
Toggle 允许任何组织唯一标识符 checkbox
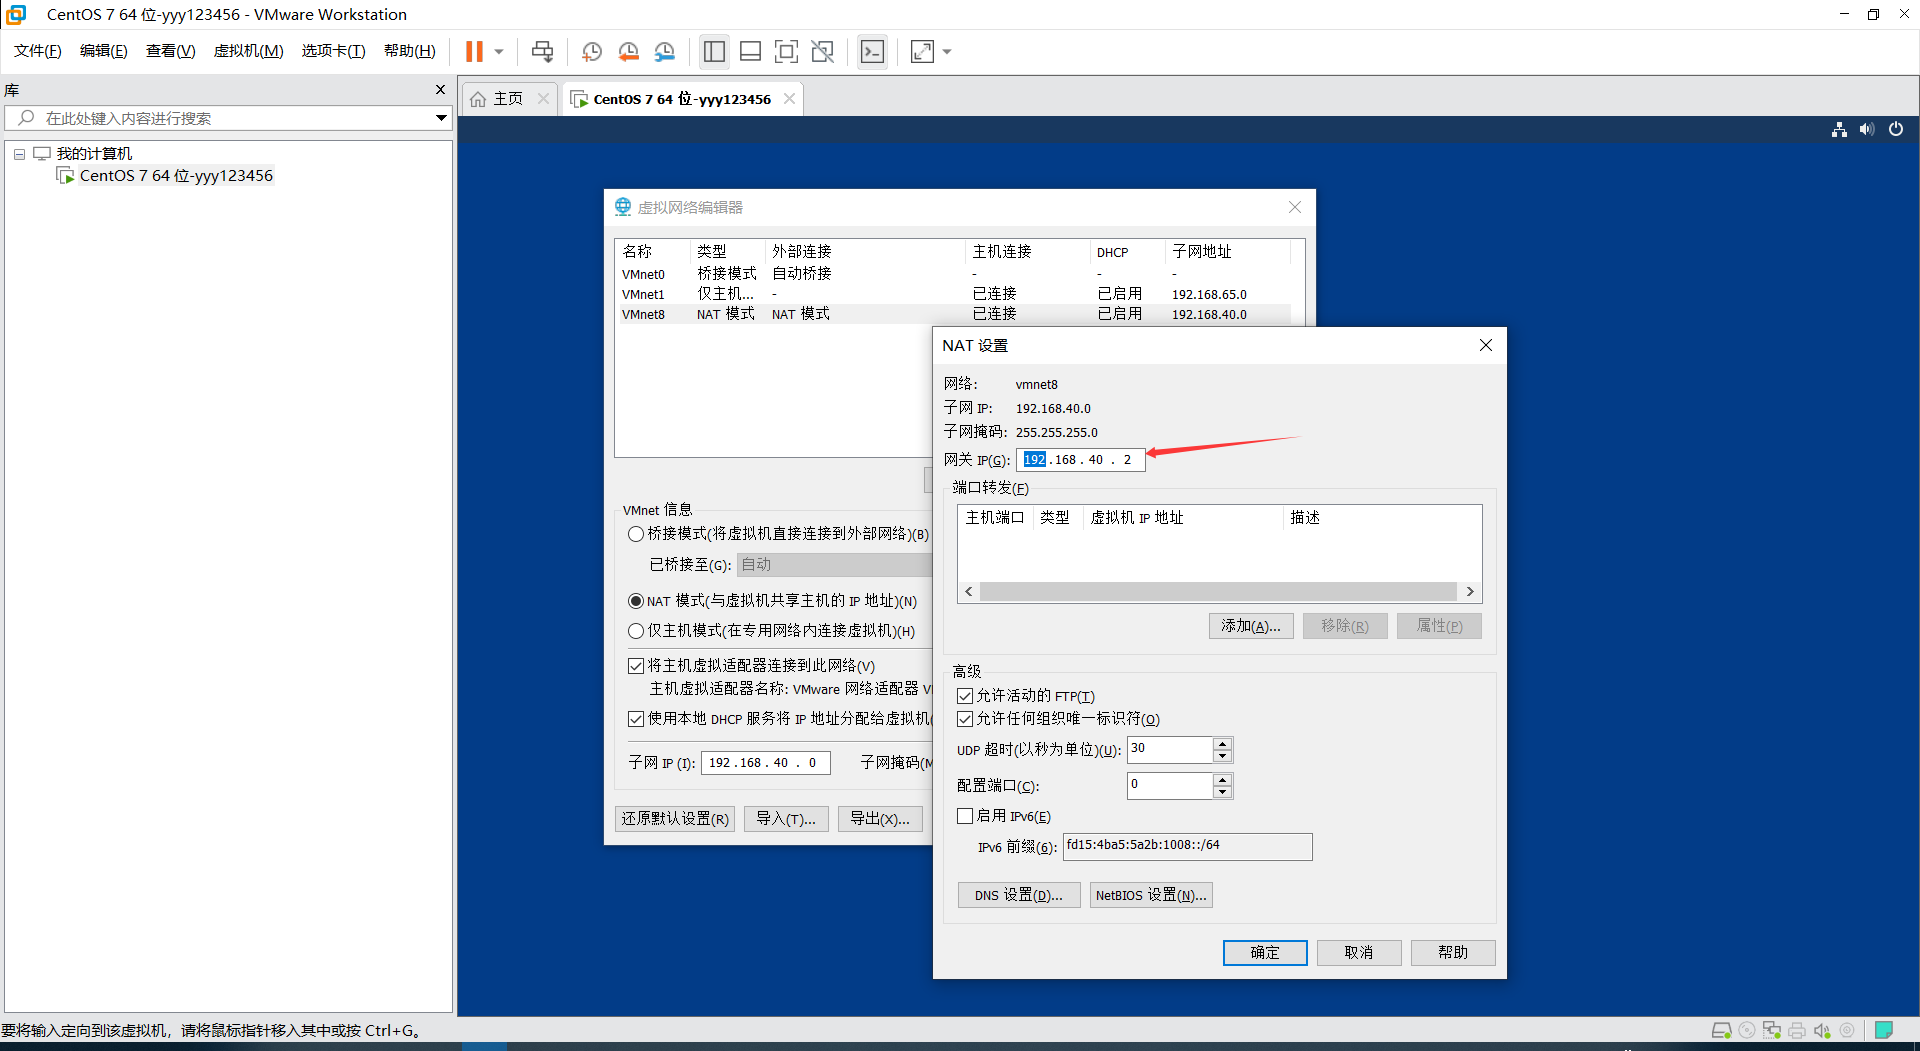(x=965, y=719)
